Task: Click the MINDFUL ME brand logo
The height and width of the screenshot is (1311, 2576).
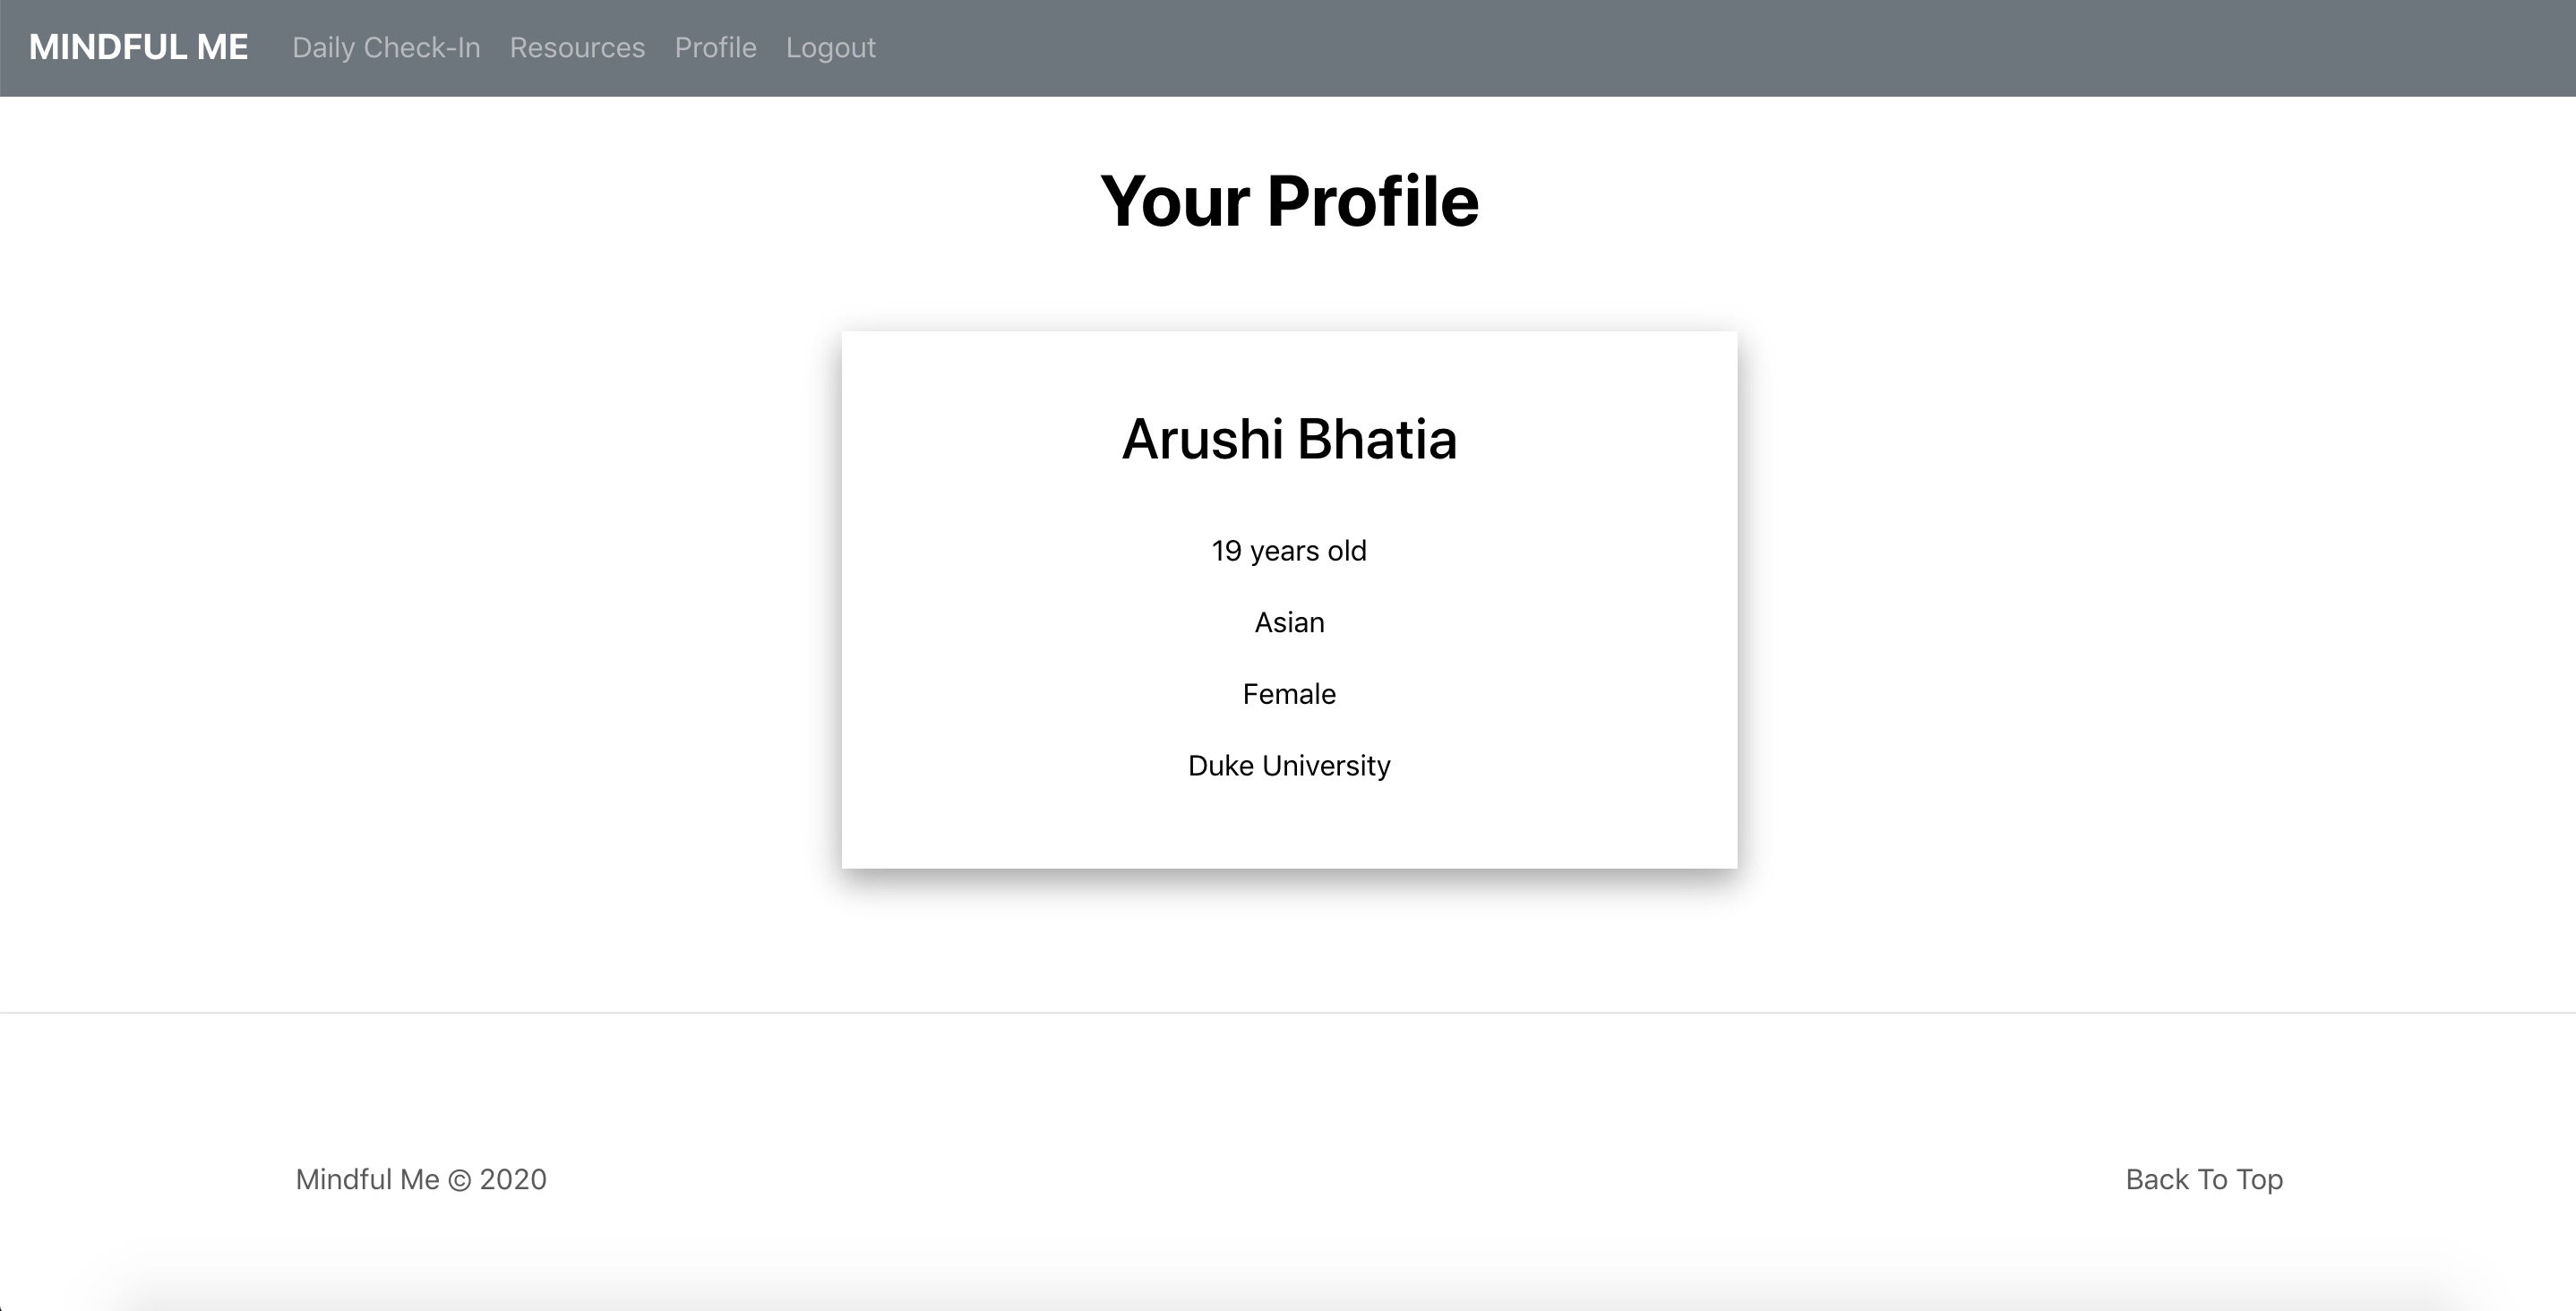Action: click(x=138, y=47)
